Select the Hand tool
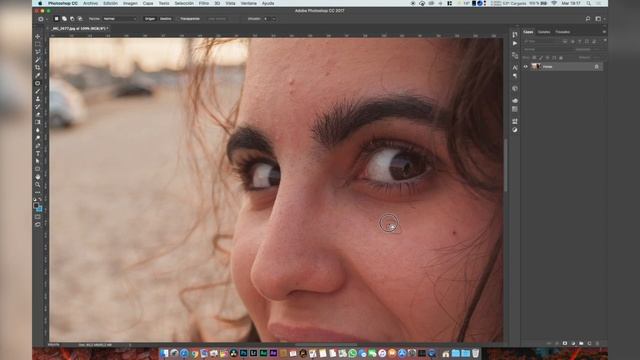The image size is (640, 360). click(38, 177)
